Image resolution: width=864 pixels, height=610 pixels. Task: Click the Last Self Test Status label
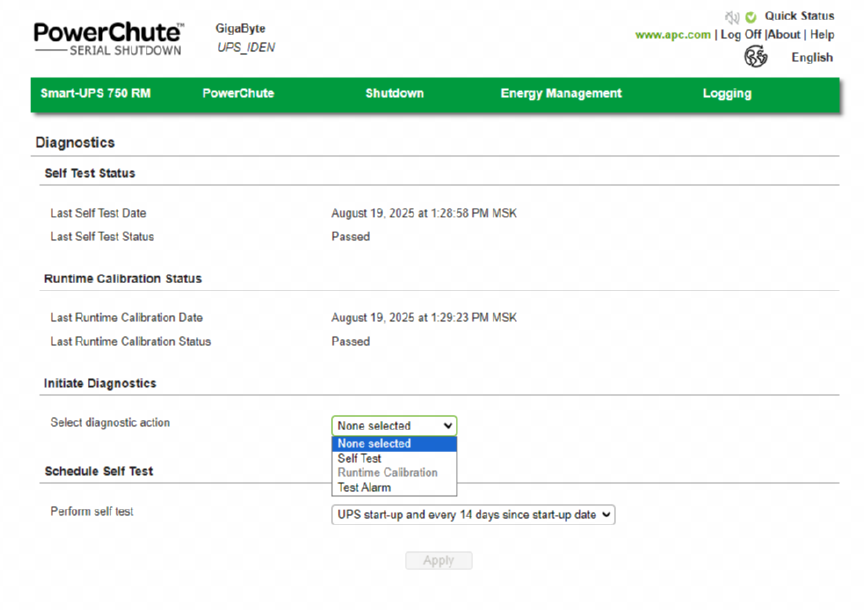coord(102,236)
